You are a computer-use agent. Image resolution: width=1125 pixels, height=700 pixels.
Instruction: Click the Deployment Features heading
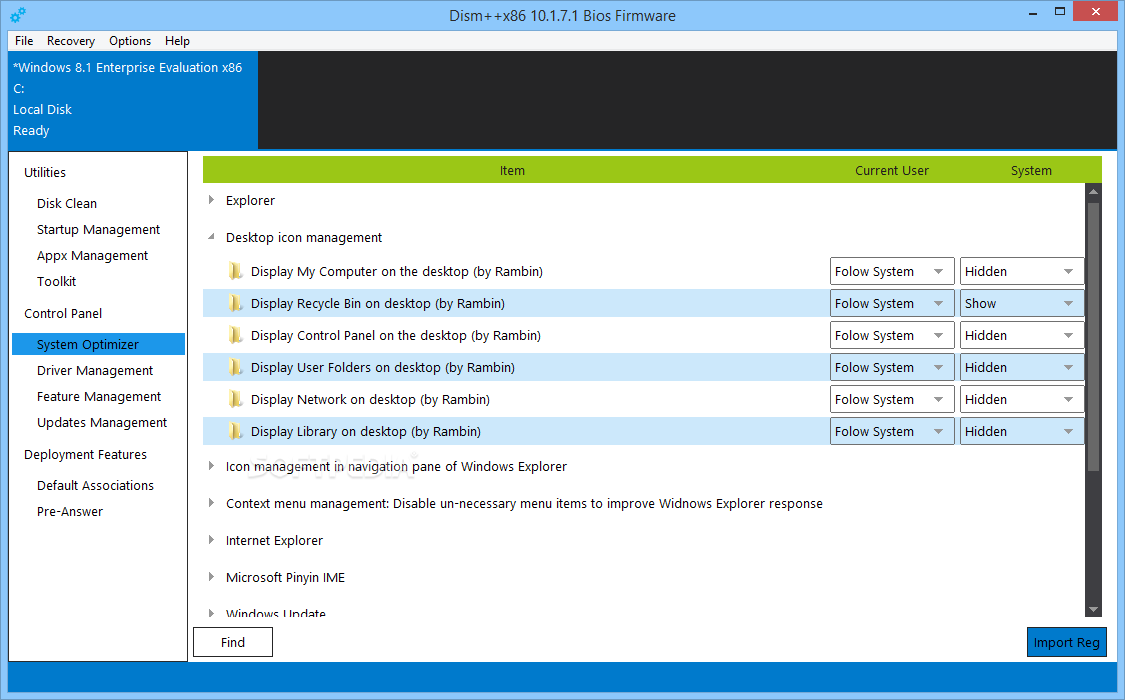[x=85, y=455]
